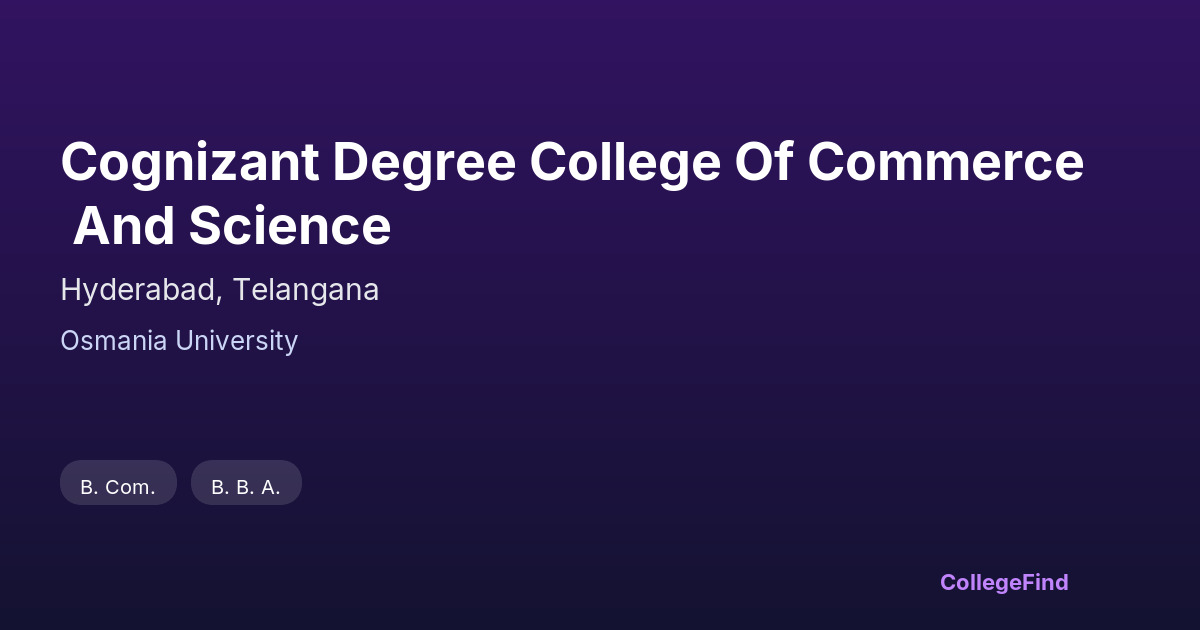Choose the B. B. A. course tag
Viewport: 1200px width, 630px height.
(x=246, y=487)
